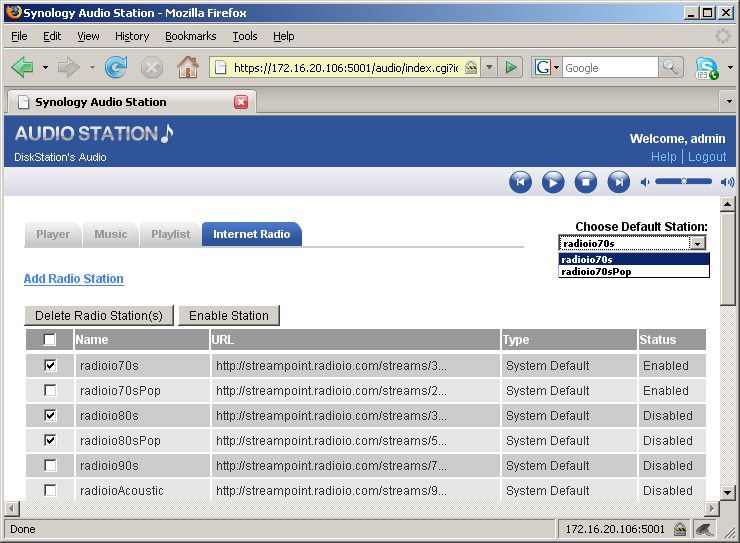The width and height of the screenshot is (740, 543).
Task: Go back with the green Back arrow
Action: tap(22, 67)
